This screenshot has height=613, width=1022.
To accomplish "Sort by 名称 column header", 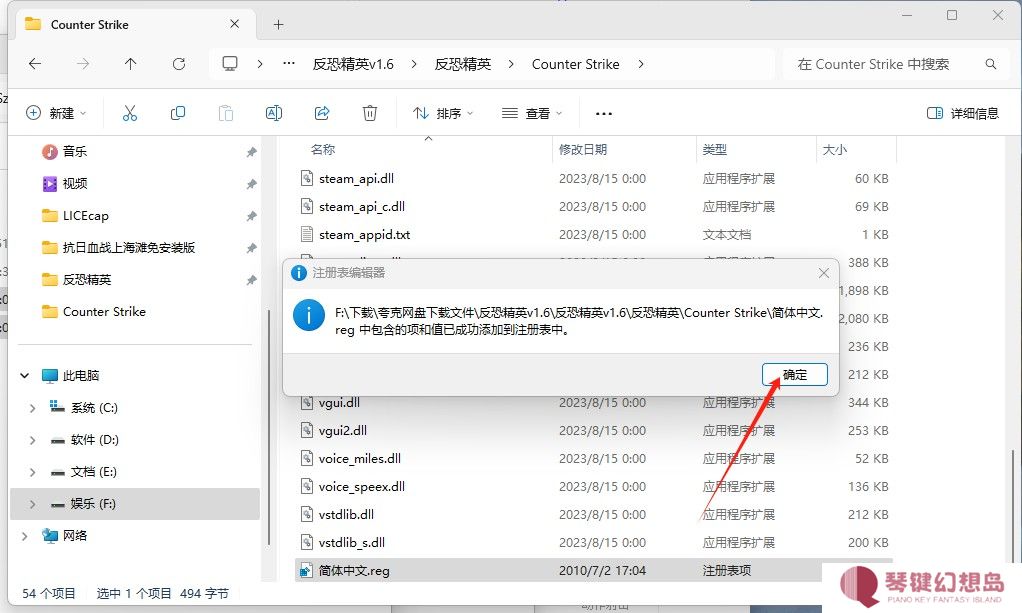I will point(323,149).
